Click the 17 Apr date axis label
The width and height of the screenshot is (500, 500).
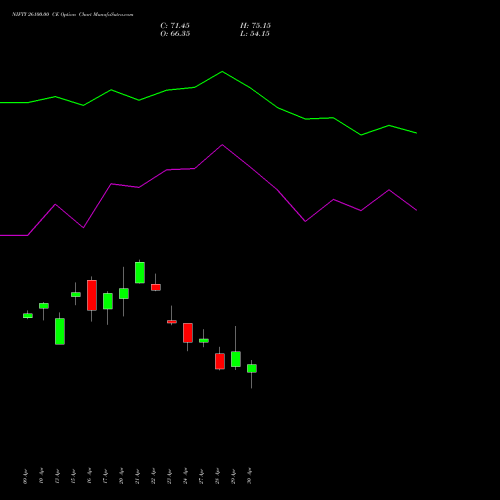(106, 477)
